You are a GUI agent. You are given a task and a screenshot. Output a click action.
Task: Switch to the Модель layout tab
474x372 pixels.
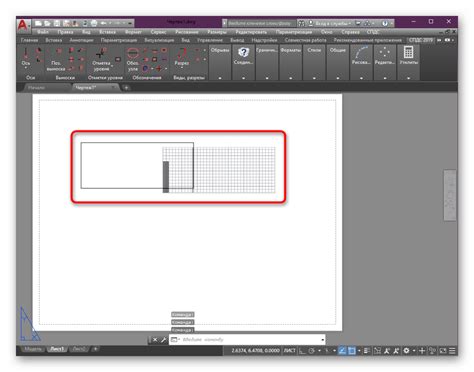click(33, 349)
